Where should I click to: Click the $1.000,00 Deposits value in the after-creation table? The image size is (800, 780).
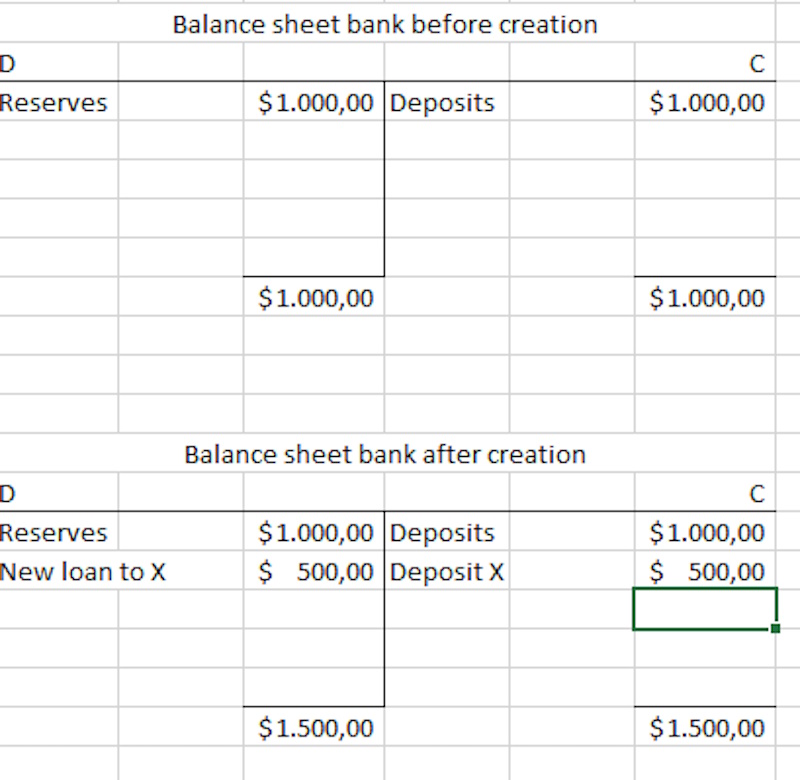click(x=705, y=532)
